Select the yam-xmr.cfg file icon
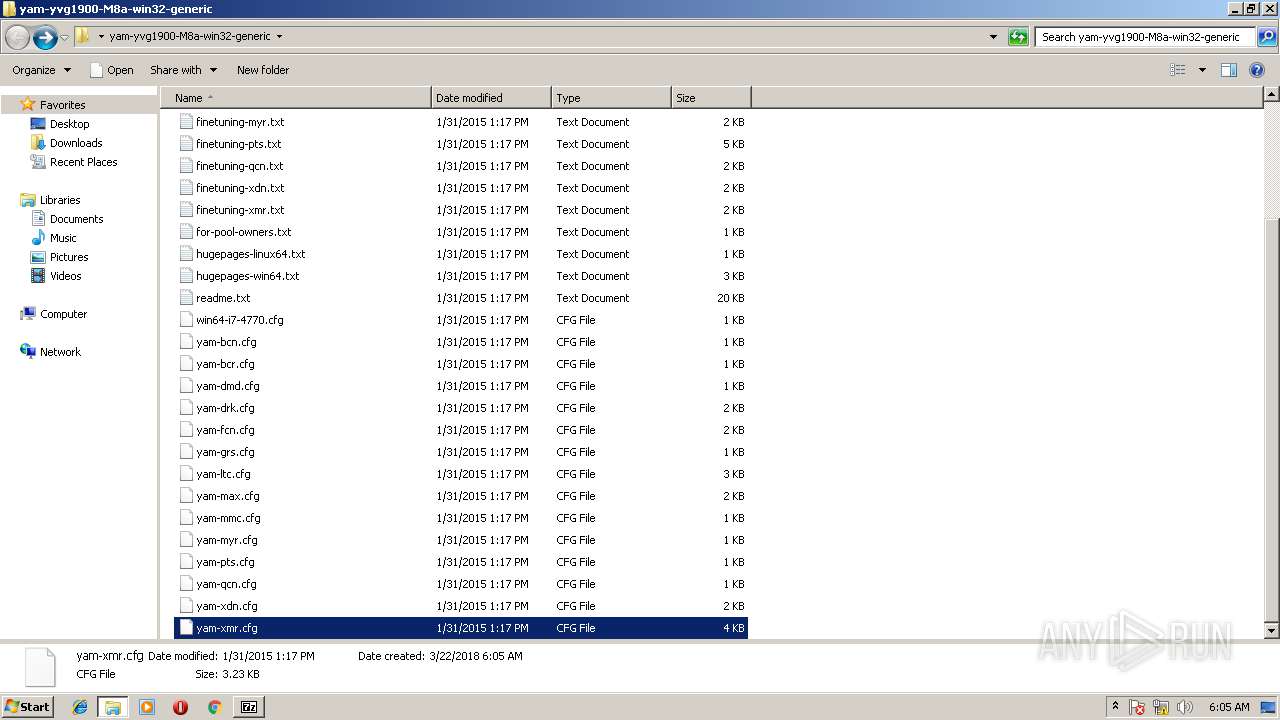1280x720 pixels. tap(186, 628)
